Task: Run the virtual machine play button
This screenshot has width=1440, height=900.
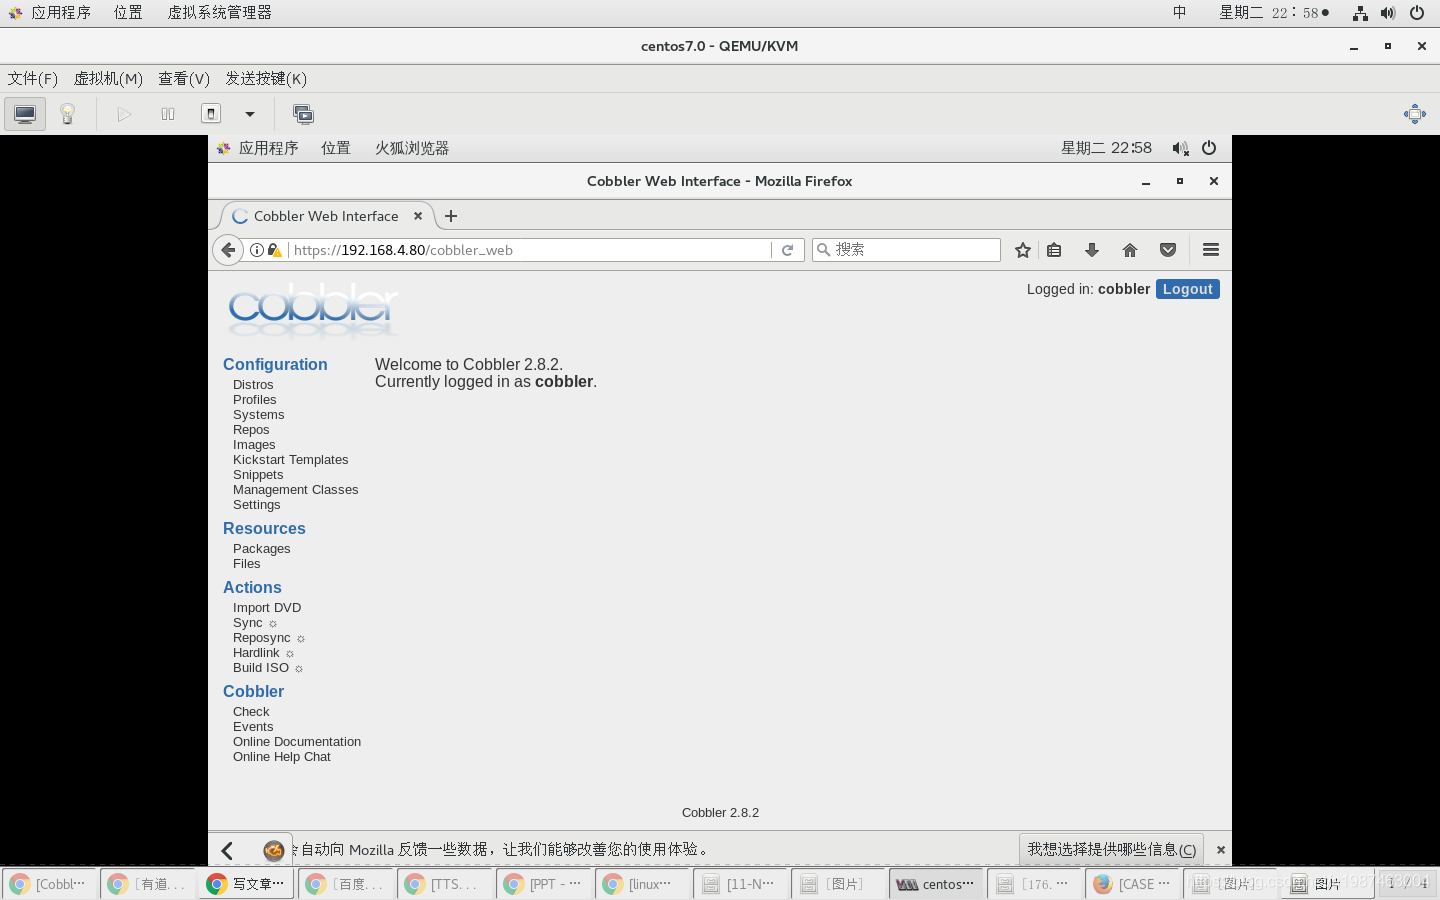Action: [x=124, y=114]
